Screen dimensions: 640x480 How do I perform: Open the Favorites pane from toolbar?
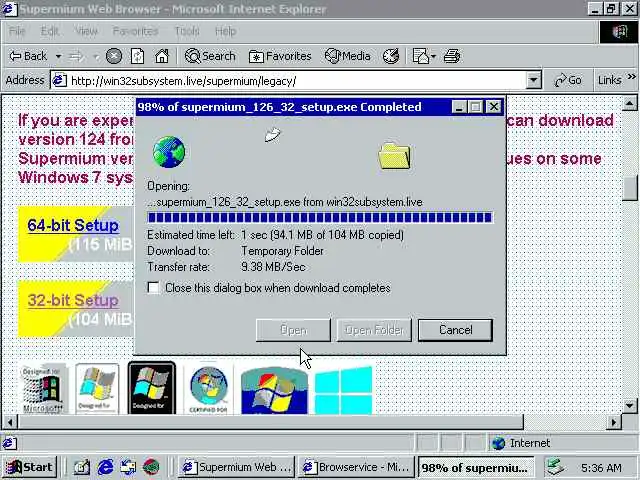pyautogui.click(x=280, y=56)
